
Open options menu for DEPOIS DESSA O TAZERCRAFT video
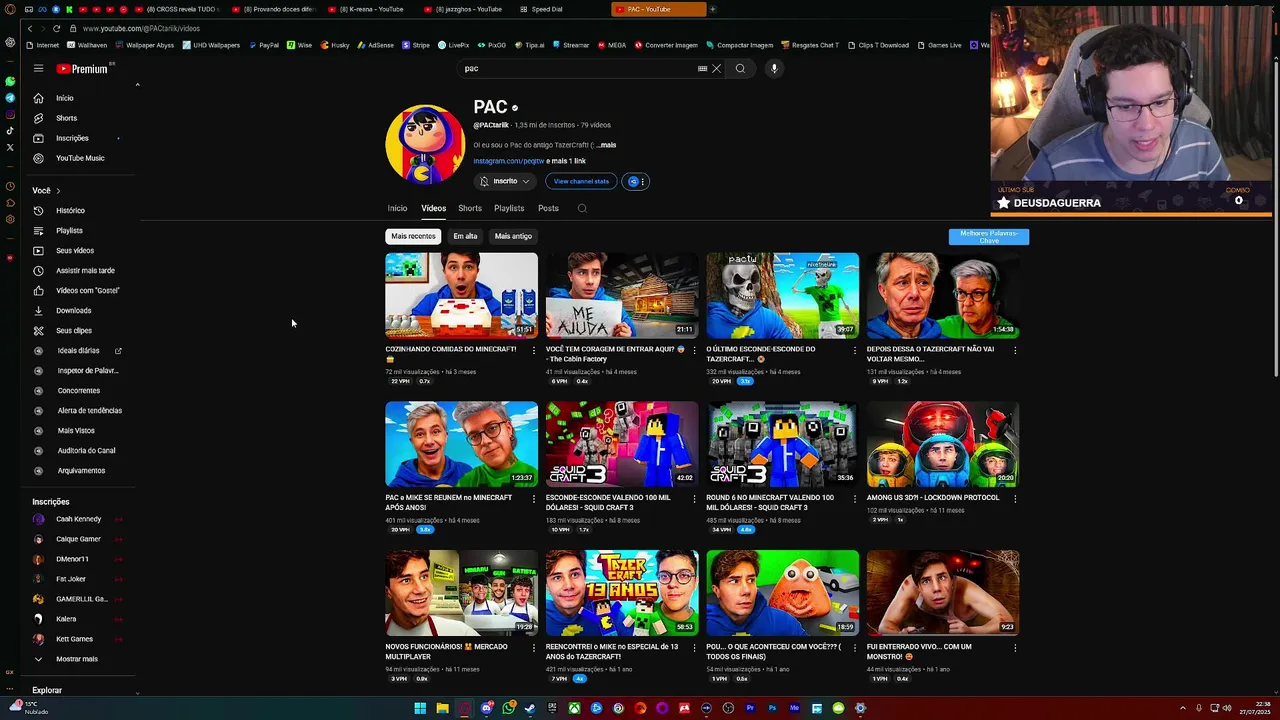click(1015, 350)
